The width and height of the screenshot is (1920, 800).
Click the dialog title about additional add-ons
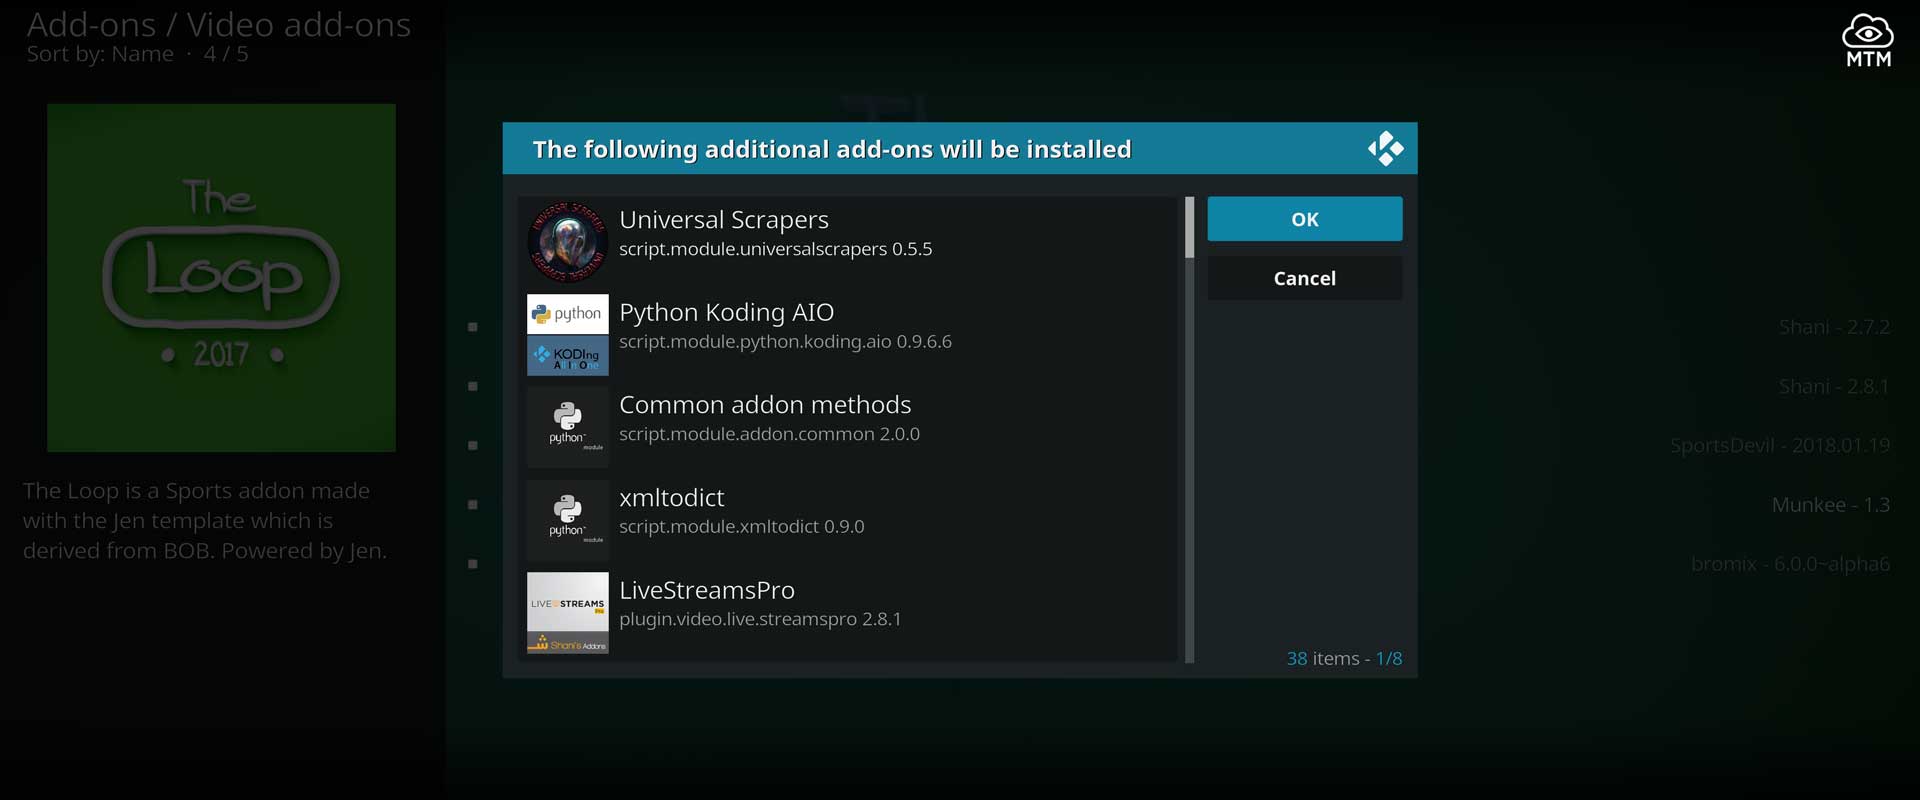click(831, 149)
